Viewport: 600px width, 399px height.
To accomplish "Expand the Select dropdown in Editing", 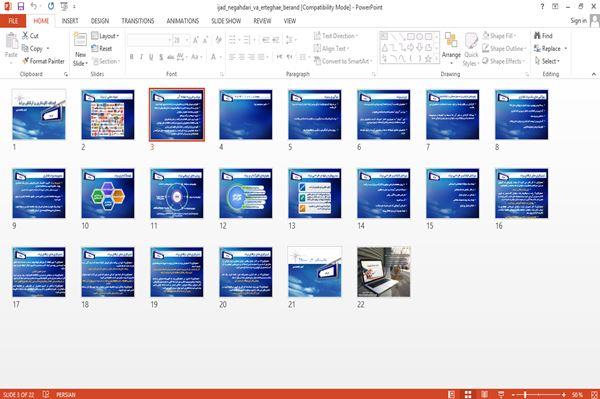I will pos(548,61).
